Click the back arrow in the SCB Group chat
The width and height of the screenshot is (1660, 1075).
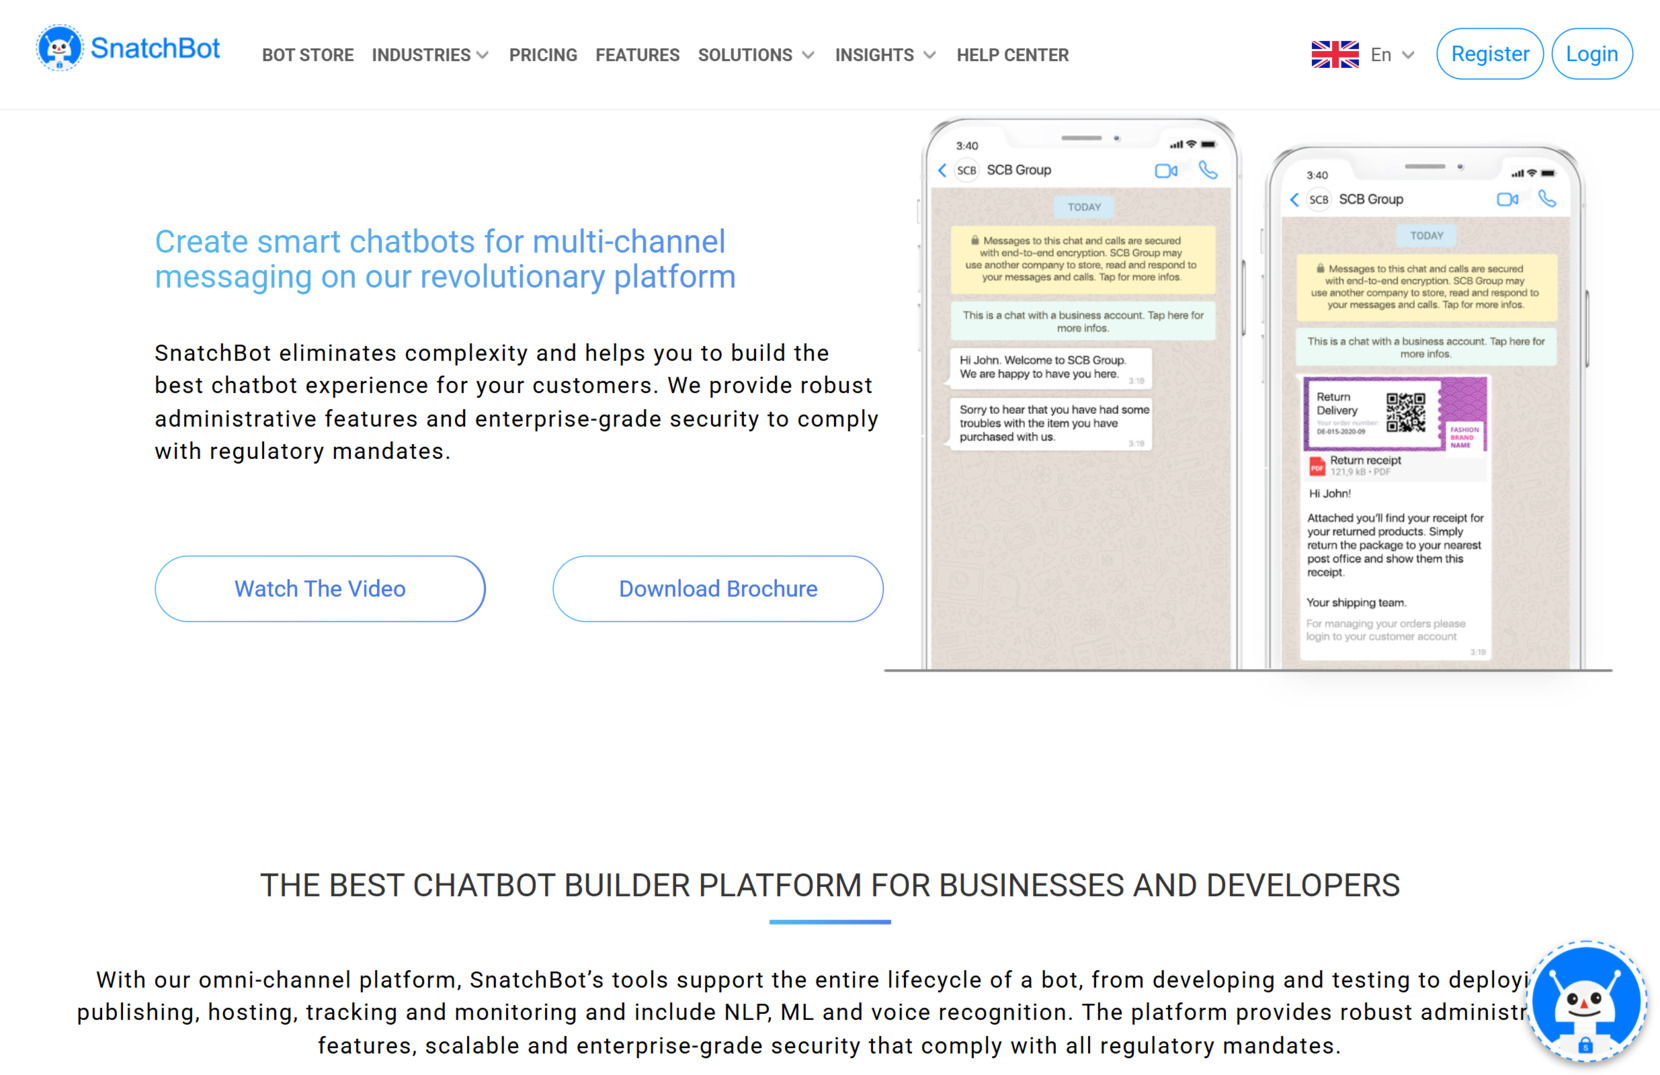coord(941,170)
